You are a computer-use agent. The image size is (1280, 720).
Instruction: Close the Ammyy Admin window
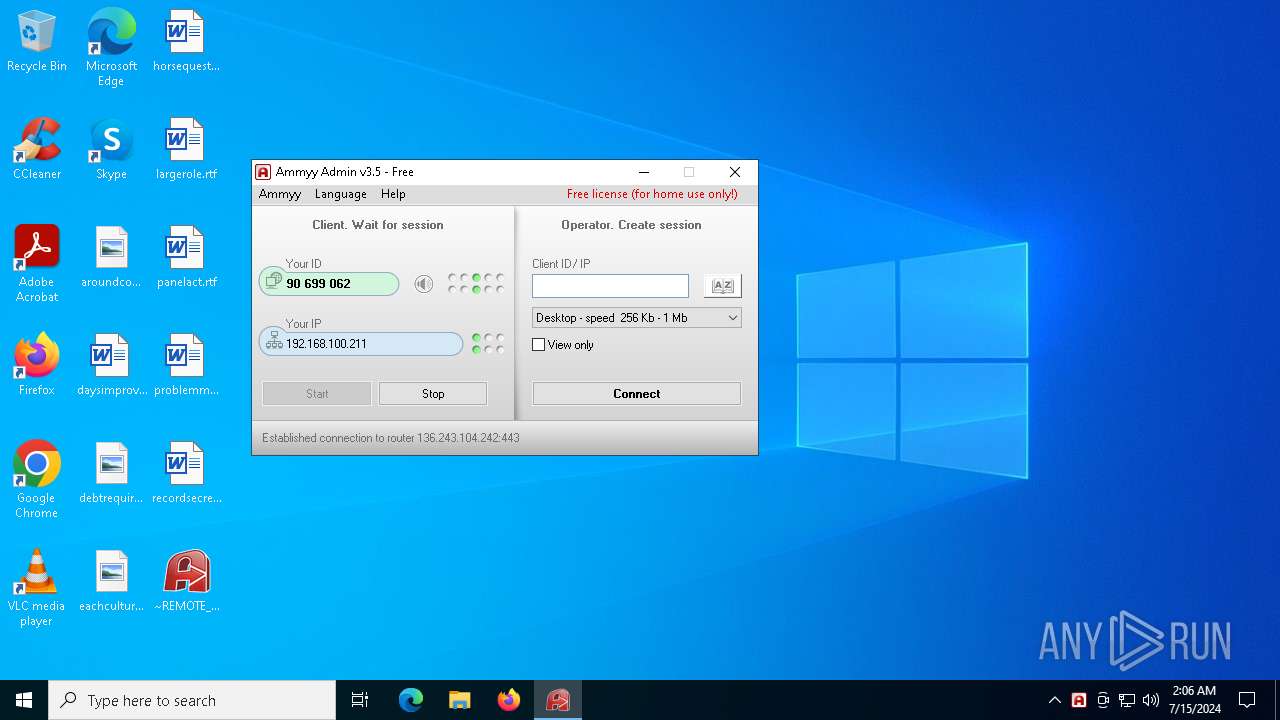pyautogui.click(x=735, y=172)
